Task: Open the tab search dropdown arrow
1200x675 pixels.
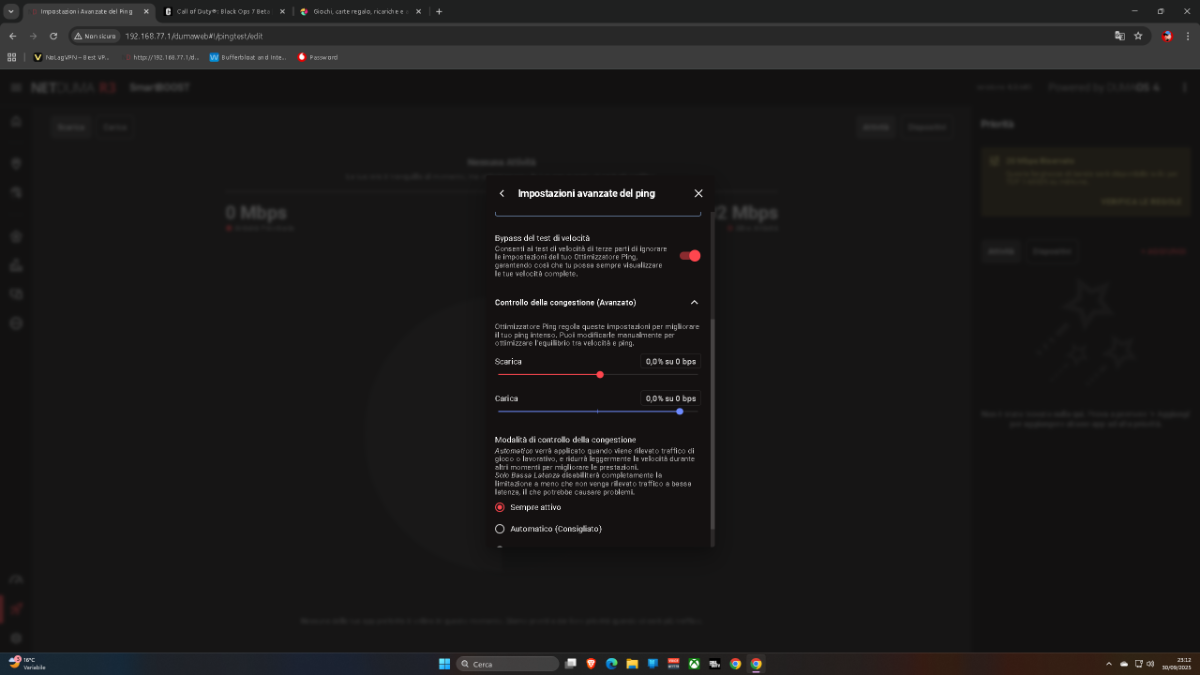Action: pyautogui.click(x=10, y=11)
